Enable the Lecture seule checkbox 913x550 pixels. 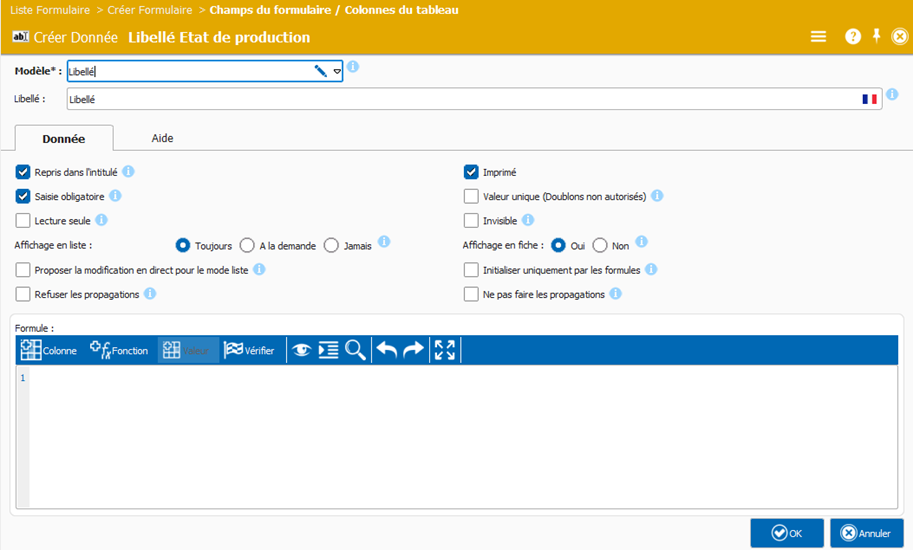23,220
